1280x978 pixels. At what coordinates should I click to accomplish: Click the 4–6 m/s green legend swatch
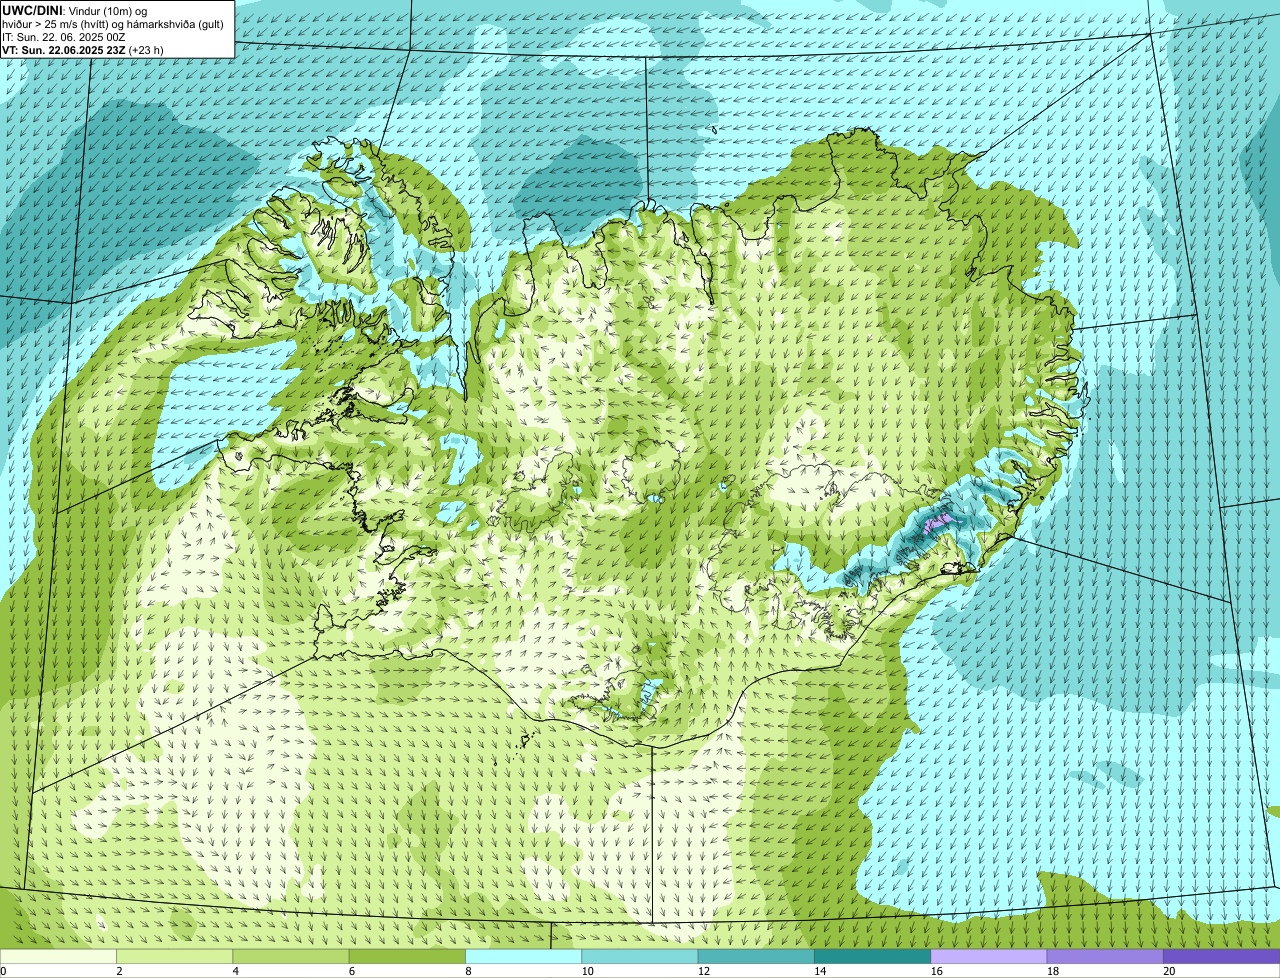291,956
